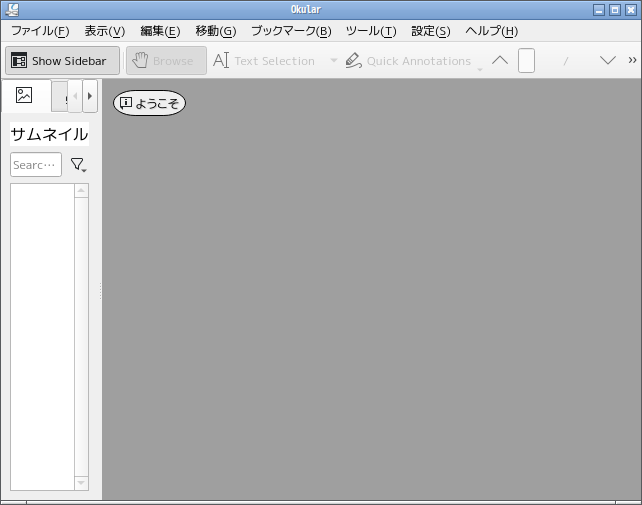Open the ヘルプ(H) menu
This screenshot has height=505, width=642.
tap(491, 31)
